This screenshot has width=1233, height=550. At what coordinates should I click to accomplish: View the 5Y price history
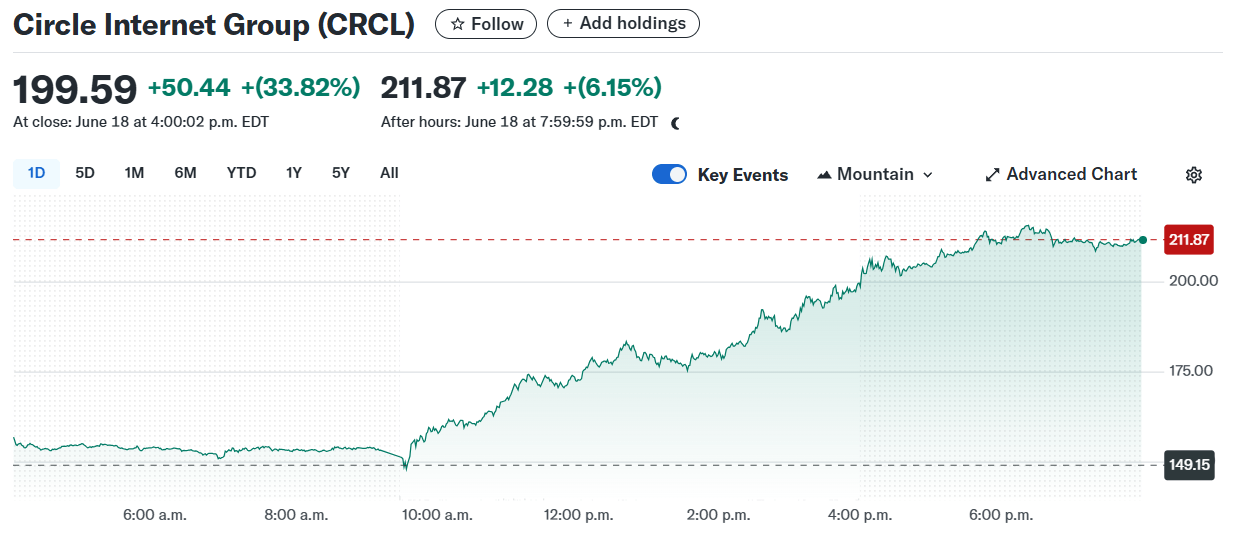click(341, 173)
